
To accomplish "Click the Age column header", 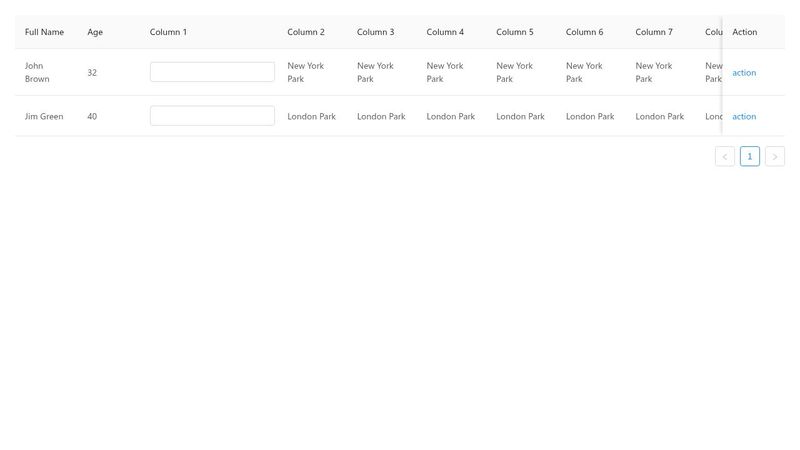I will coord(95,32).
